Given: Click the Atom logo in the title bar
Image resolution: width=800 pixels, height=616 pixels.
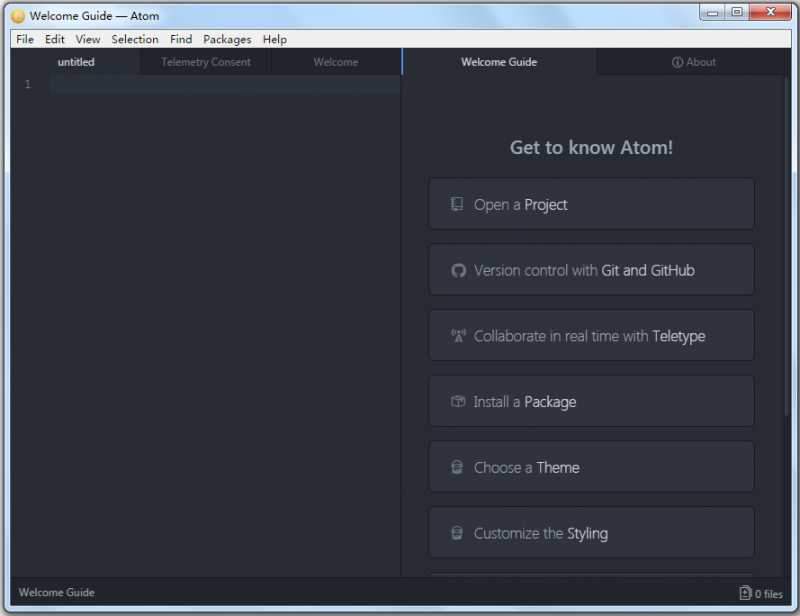Looking at the screenshot, I should [x=18, y=15].
